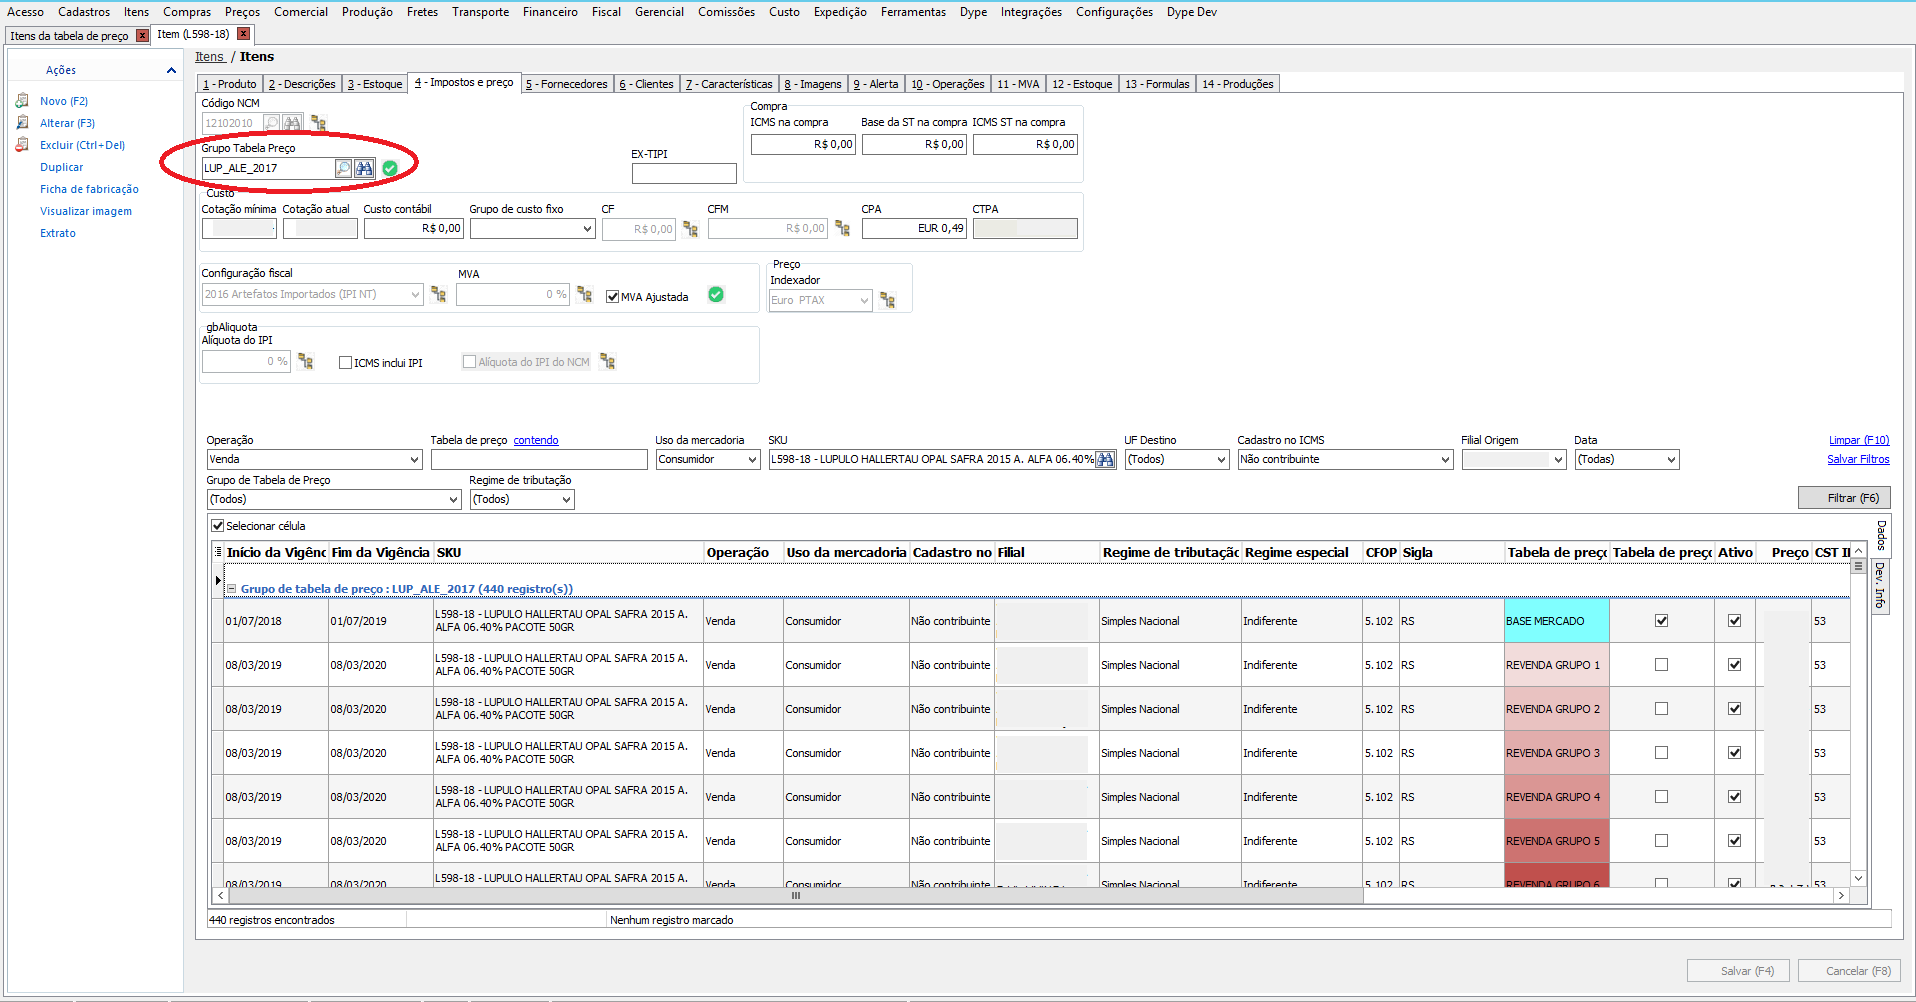Click the Alterar (F3) edit icon

click(22, 123)
